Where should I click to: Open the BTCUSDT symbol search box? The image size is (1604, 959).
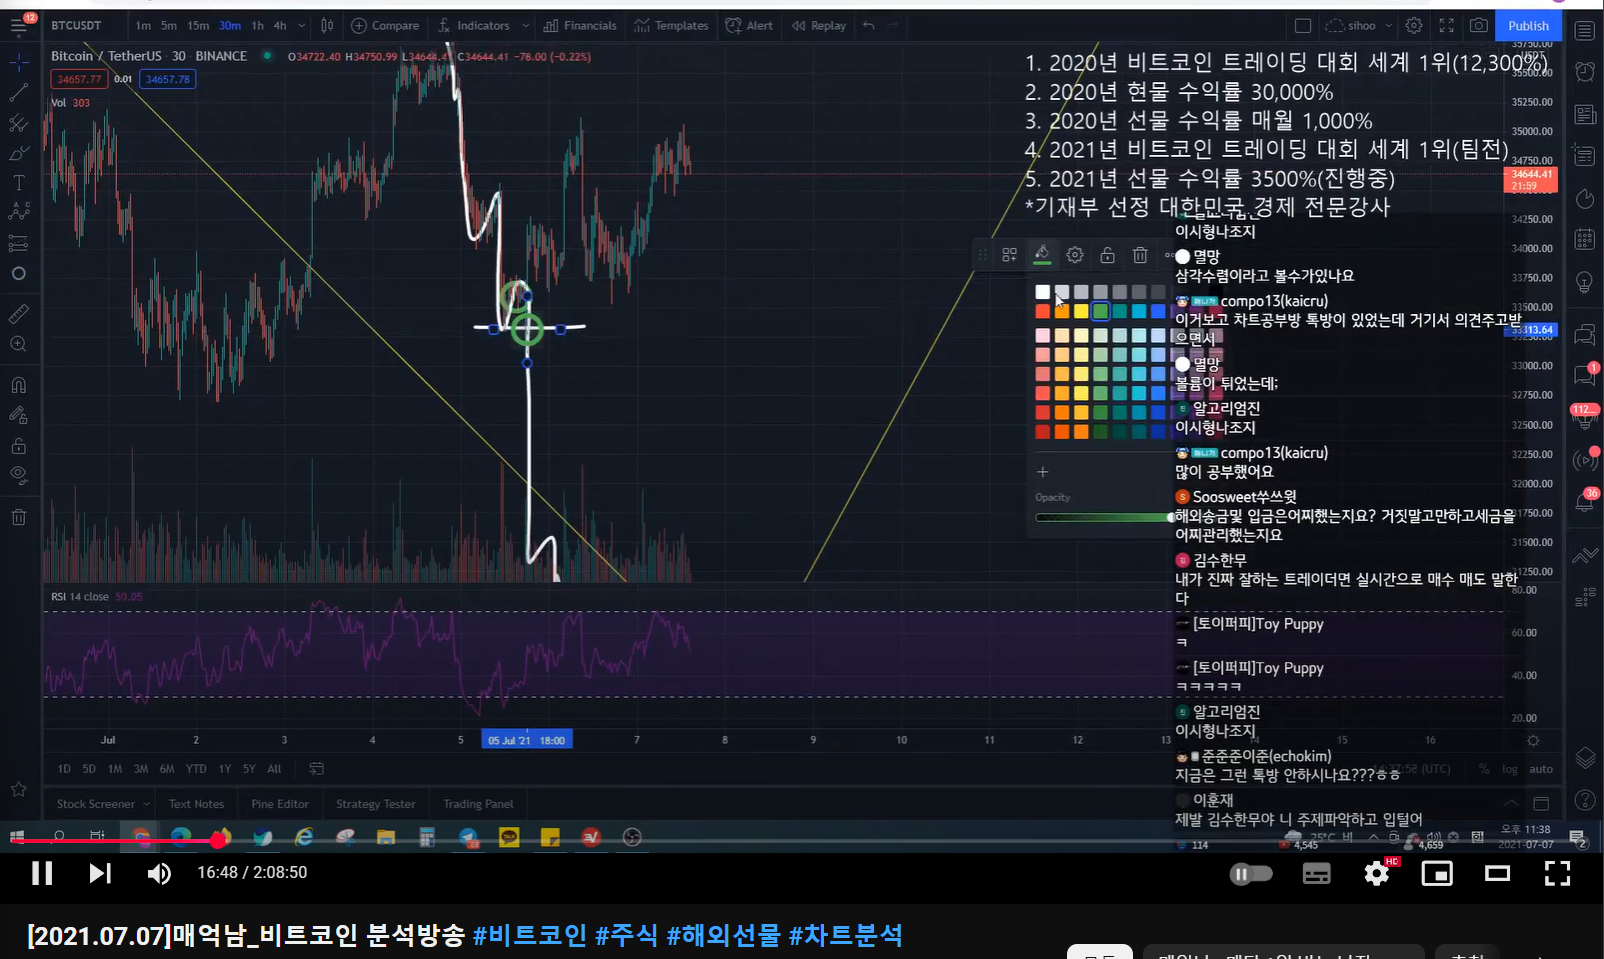click(x=76, y=25)
